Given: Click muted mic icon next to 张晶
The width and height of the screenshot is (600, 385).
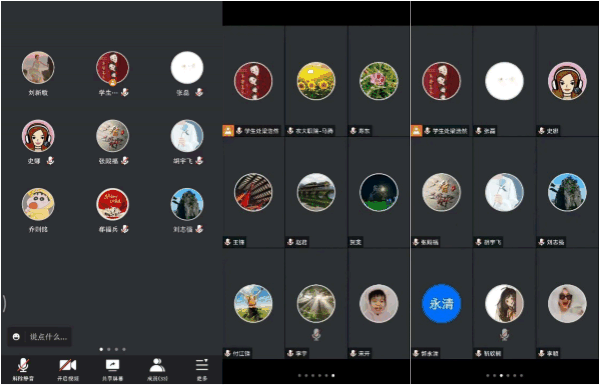Looking at the screenshot, I should click(x=199, y=92).
